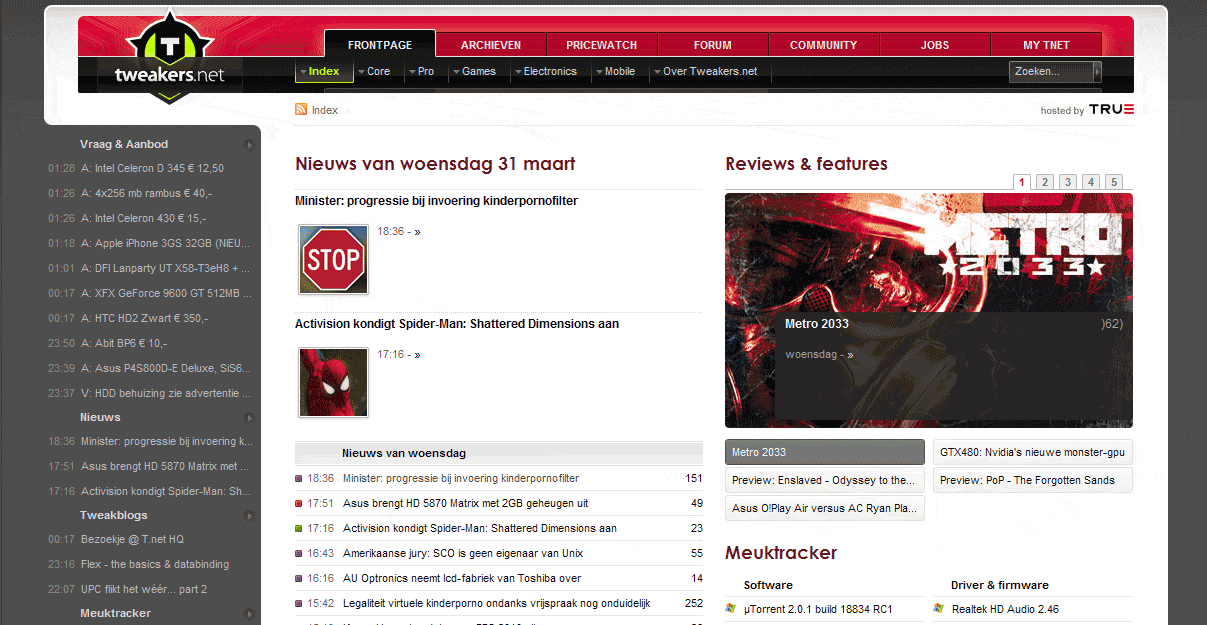Click the search submit arrow button
Image resolution: width=1207 pixels, height=625 pixels.
(1097, 71)
